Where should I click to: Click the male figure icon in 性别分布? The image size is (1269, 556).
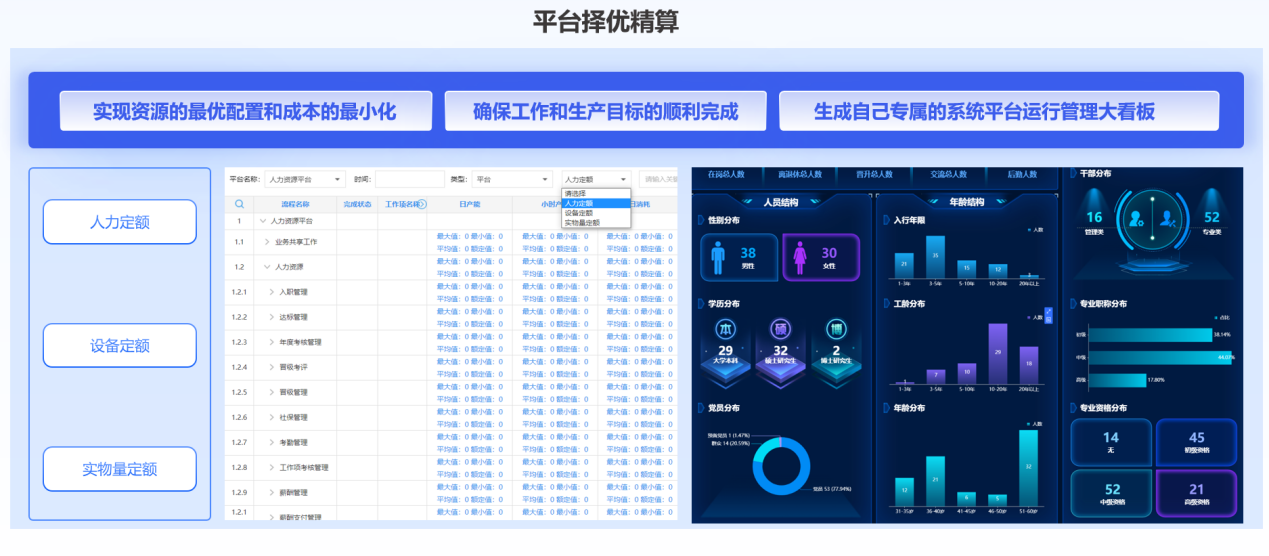(x=717, y=258)
